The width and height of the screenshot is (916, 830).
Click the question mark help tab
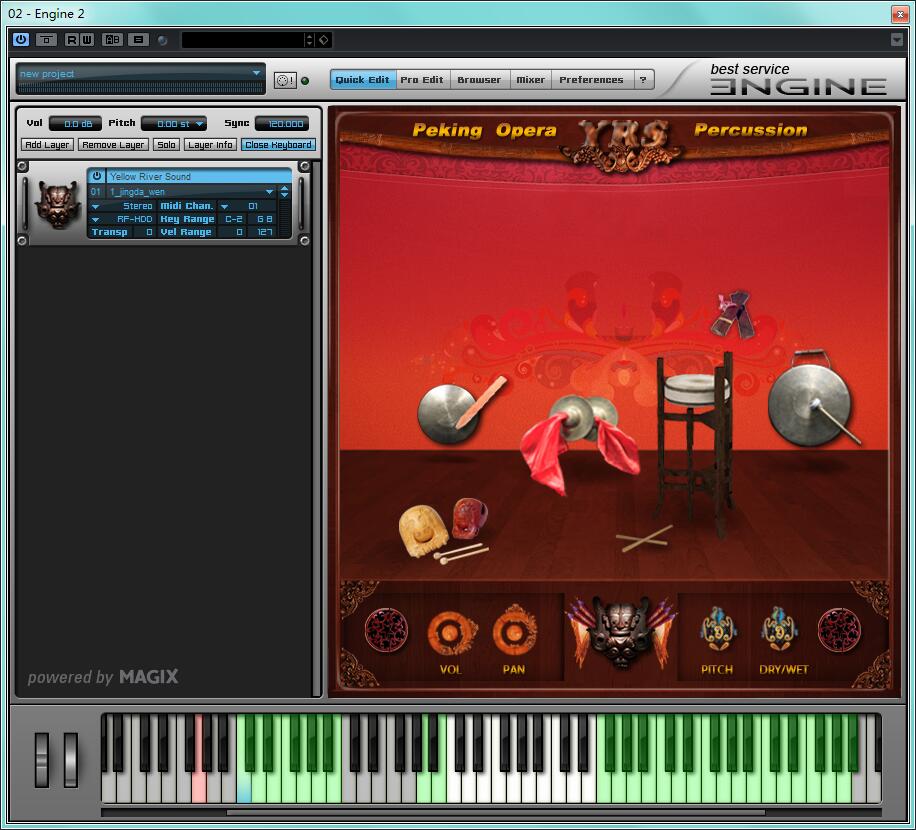(643, 80)
